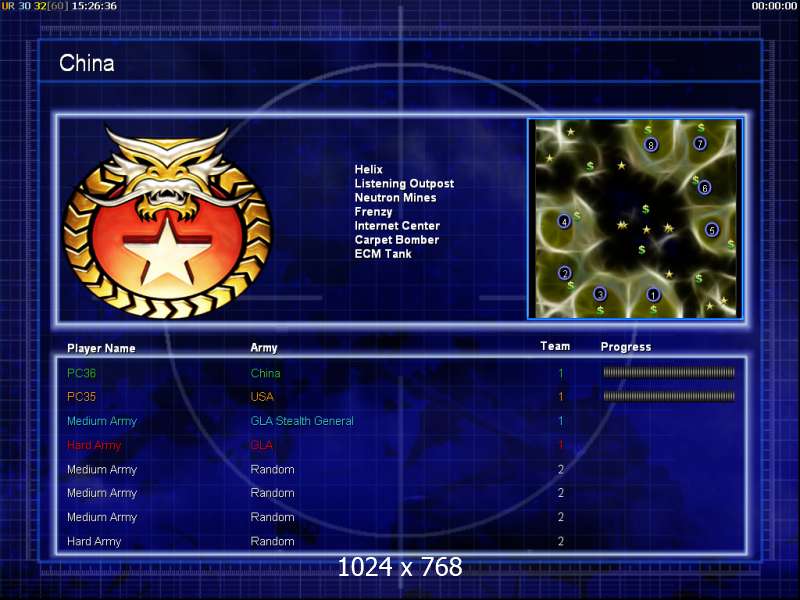Select start position 3 on the map

click(x=600, y=294)
